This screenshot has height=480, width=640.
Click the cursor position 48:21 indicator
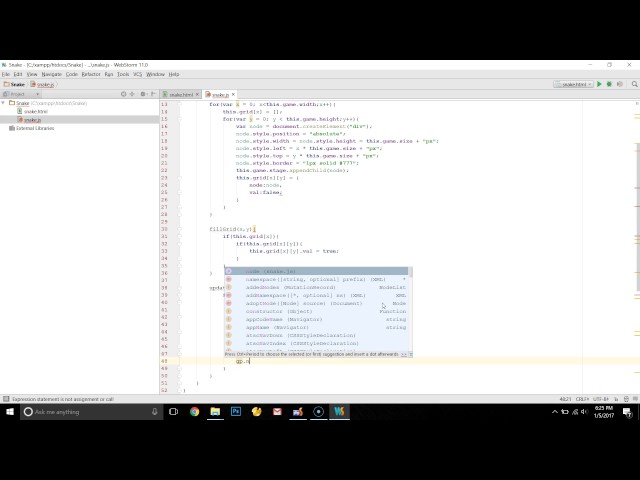point(565,399)
